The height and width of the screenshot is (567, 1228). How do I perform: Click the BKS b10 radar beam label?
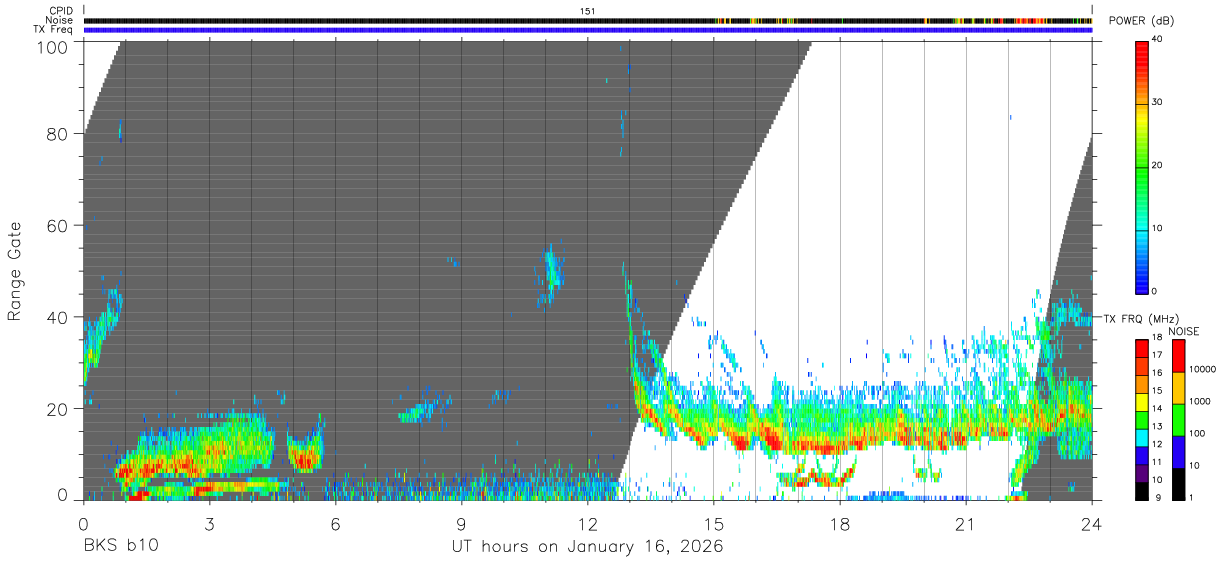point(120,547)
